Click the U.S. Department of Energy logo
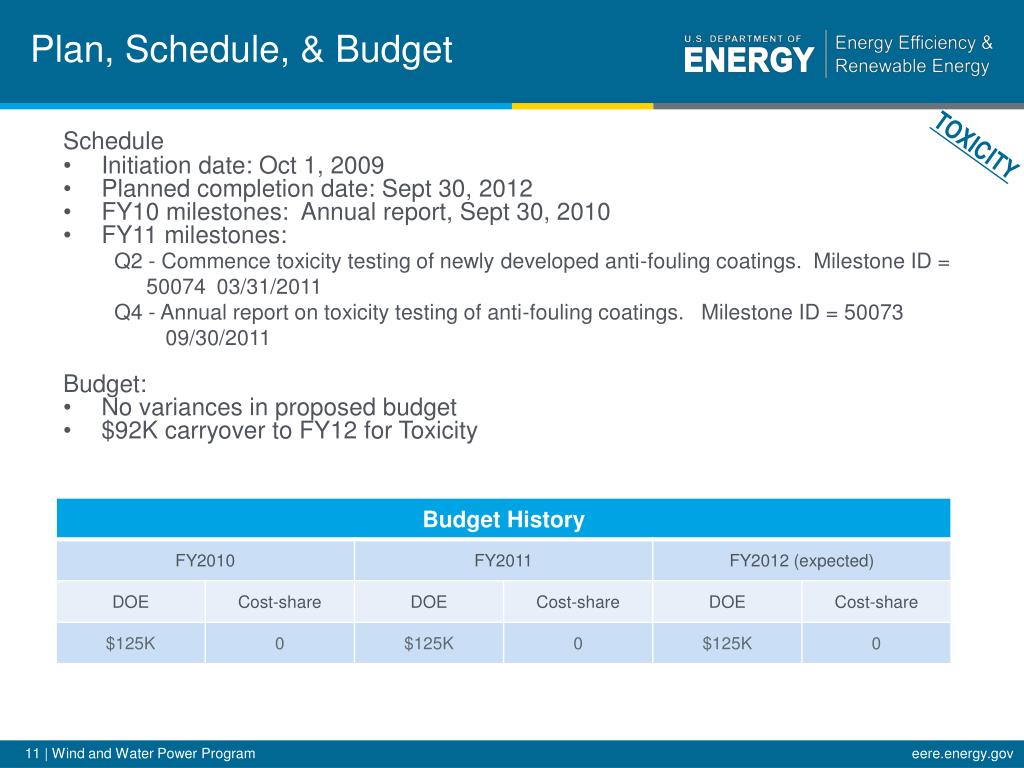Image resolution: width=1024 pixels, height=768 pixels. (749, 54)
